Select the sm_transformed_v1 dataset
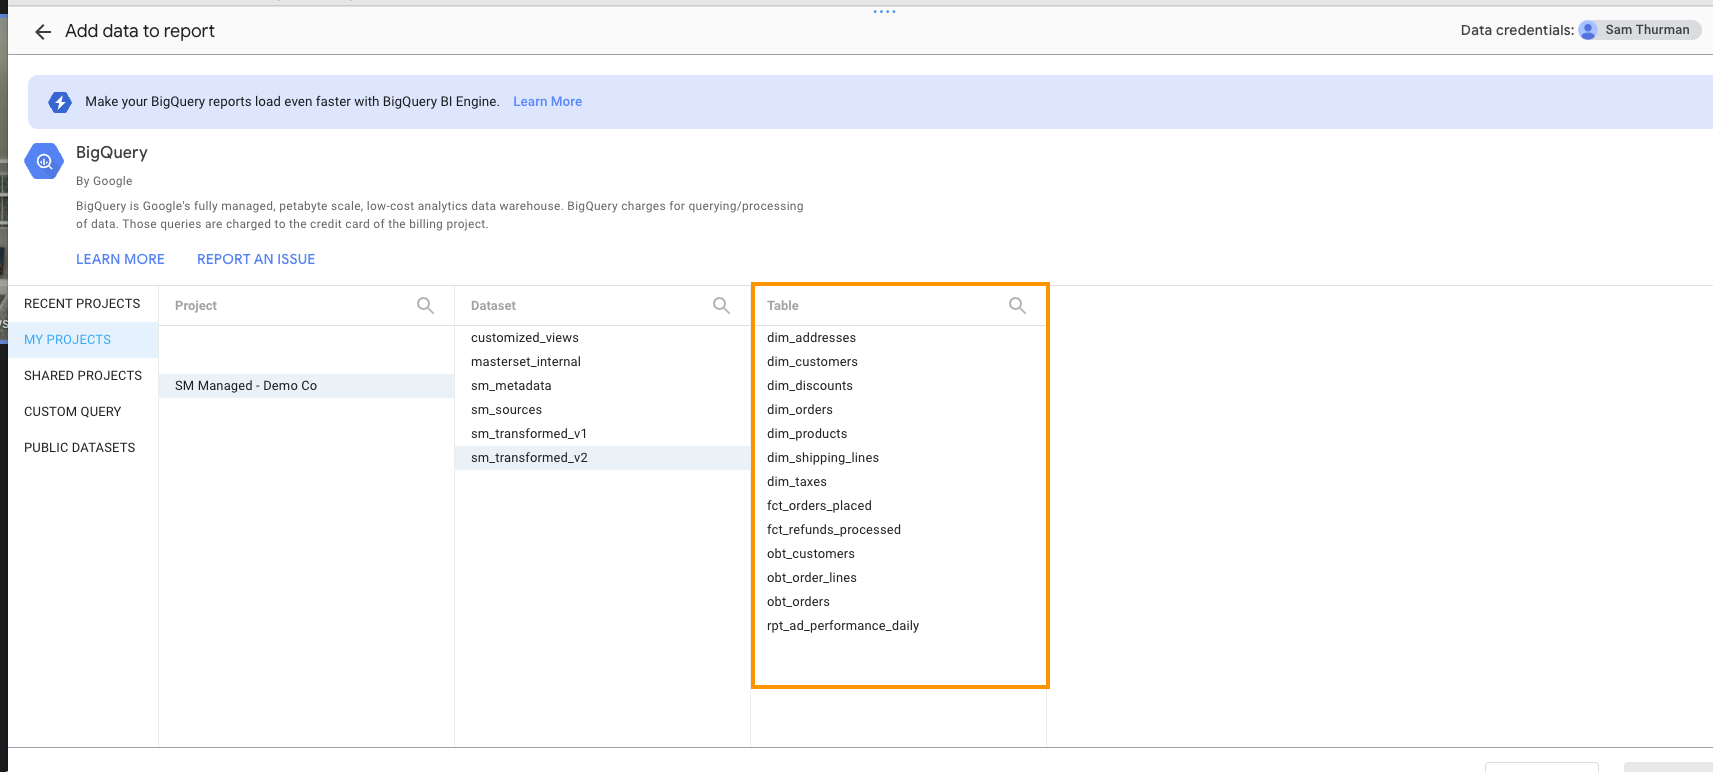Image resolution: width=1713 pixels, height=772 pixels. pyautogui.click(x=602, y=434)
